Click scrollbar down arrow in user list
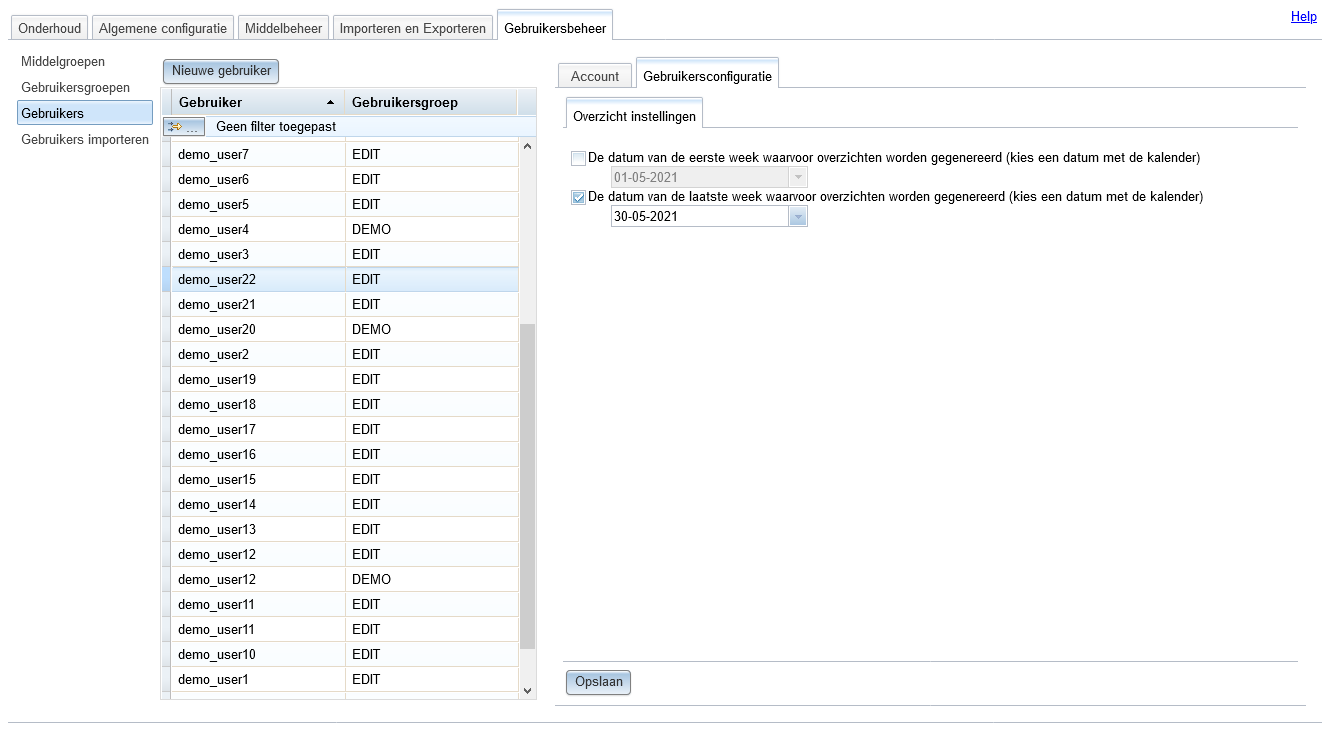Screen dimensions: 1330x731 [528, 690]
